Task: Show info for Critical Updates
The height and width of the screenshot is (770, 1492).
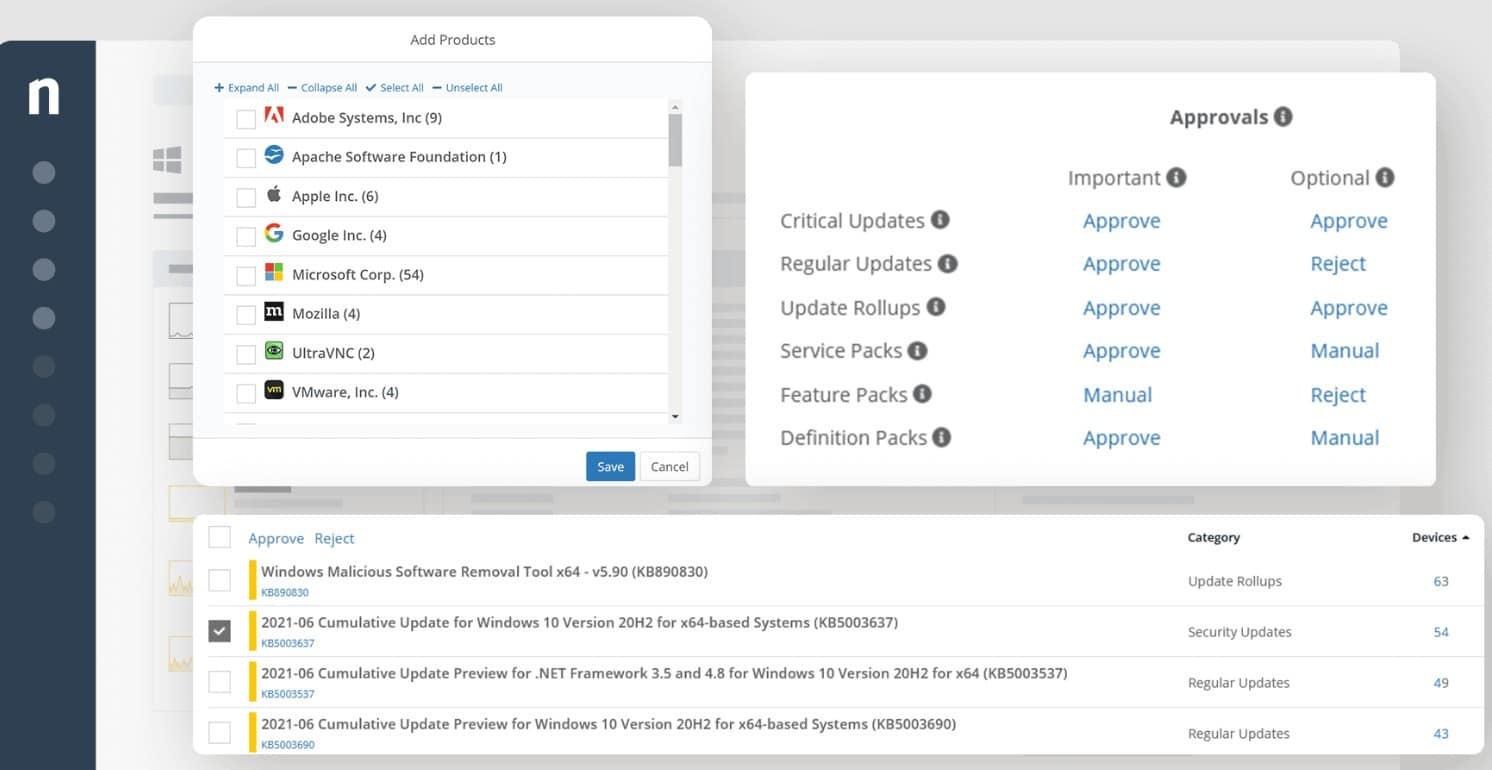Action: 940,219
